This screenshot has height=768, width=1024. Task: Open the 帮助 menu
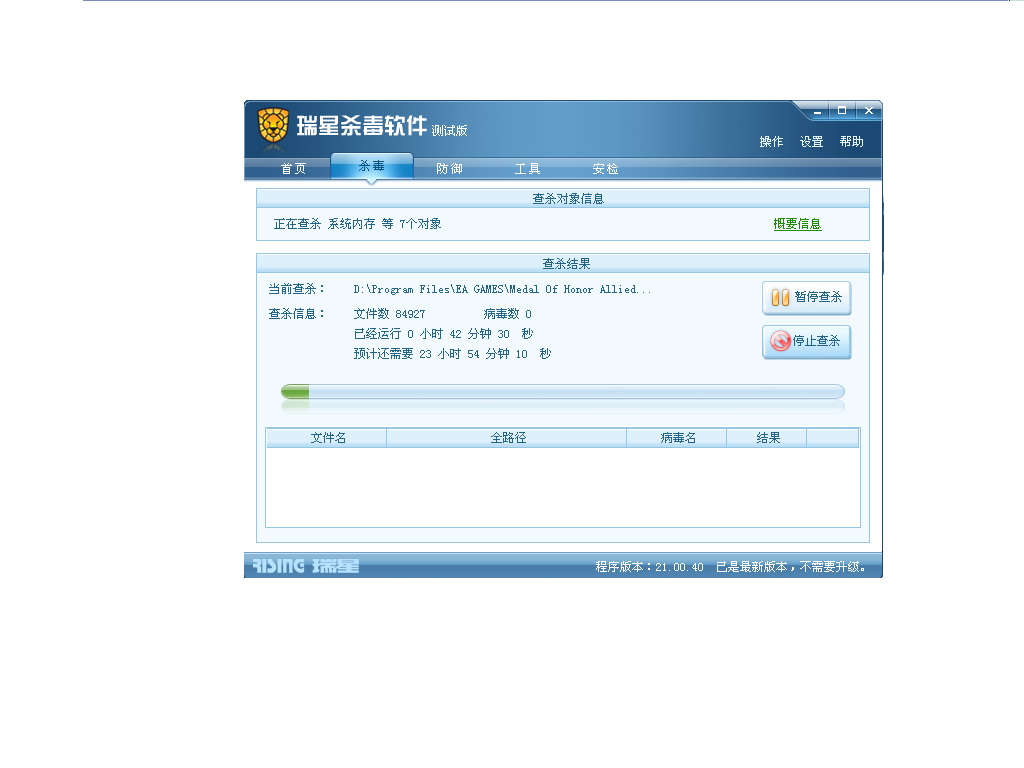852,142
